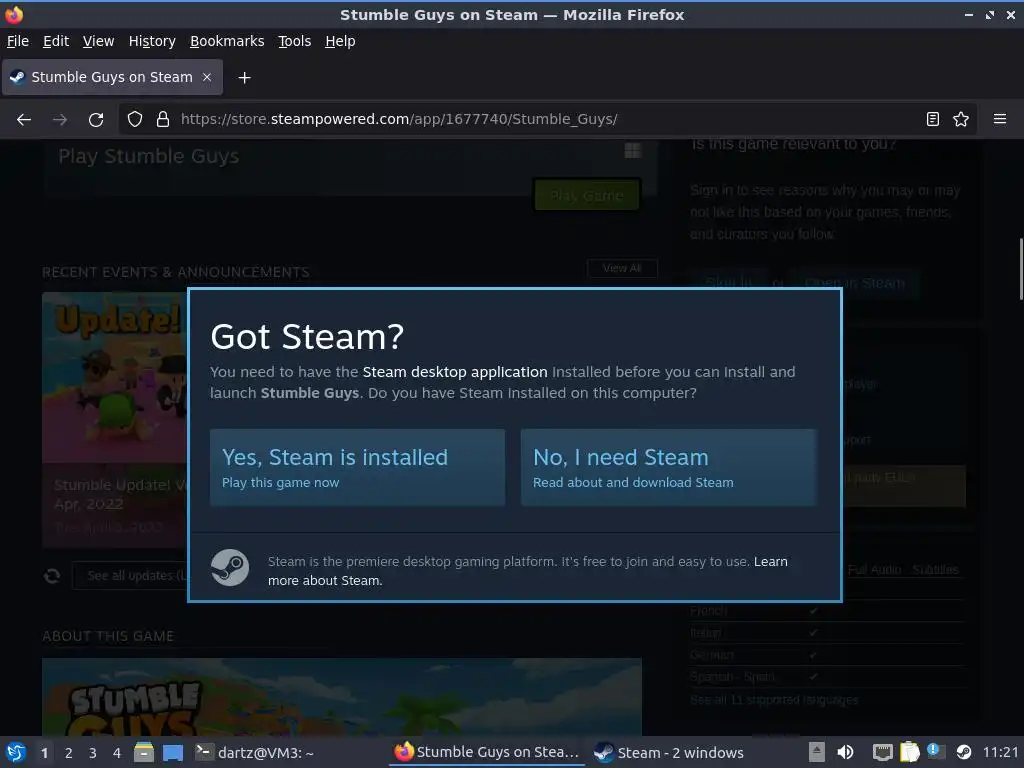Click the Stumble Guys banner image below About

tap(342, 697)
